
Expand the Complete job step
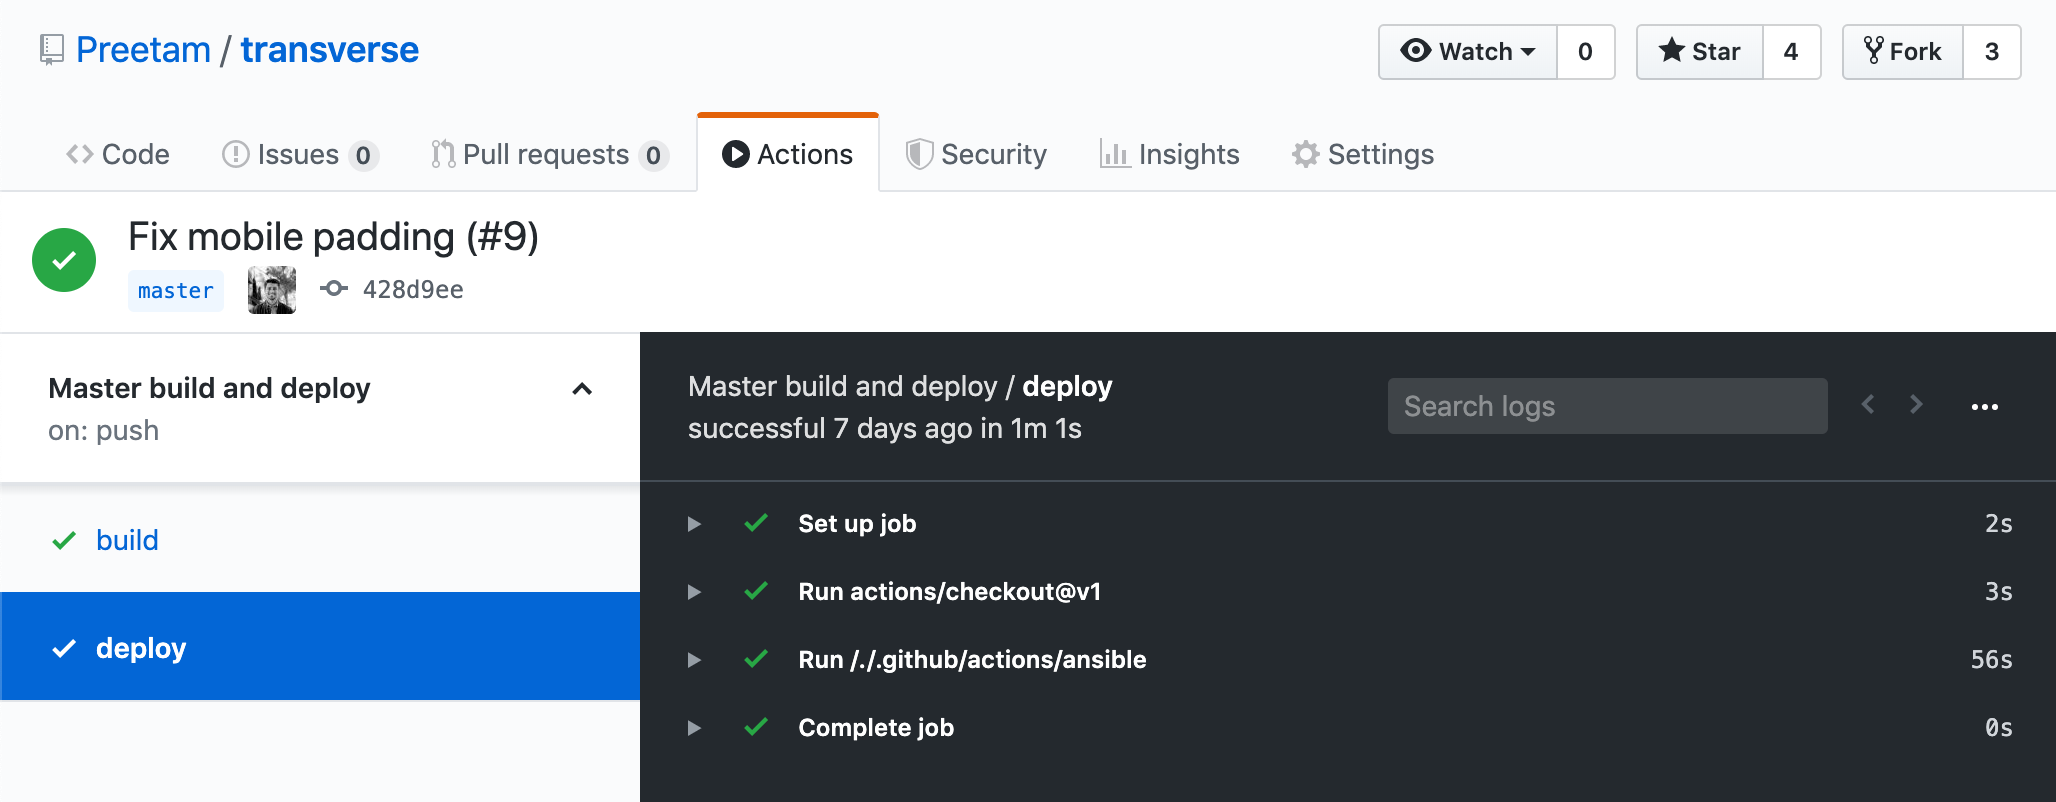pyautogui.click(x=694, y=728)
